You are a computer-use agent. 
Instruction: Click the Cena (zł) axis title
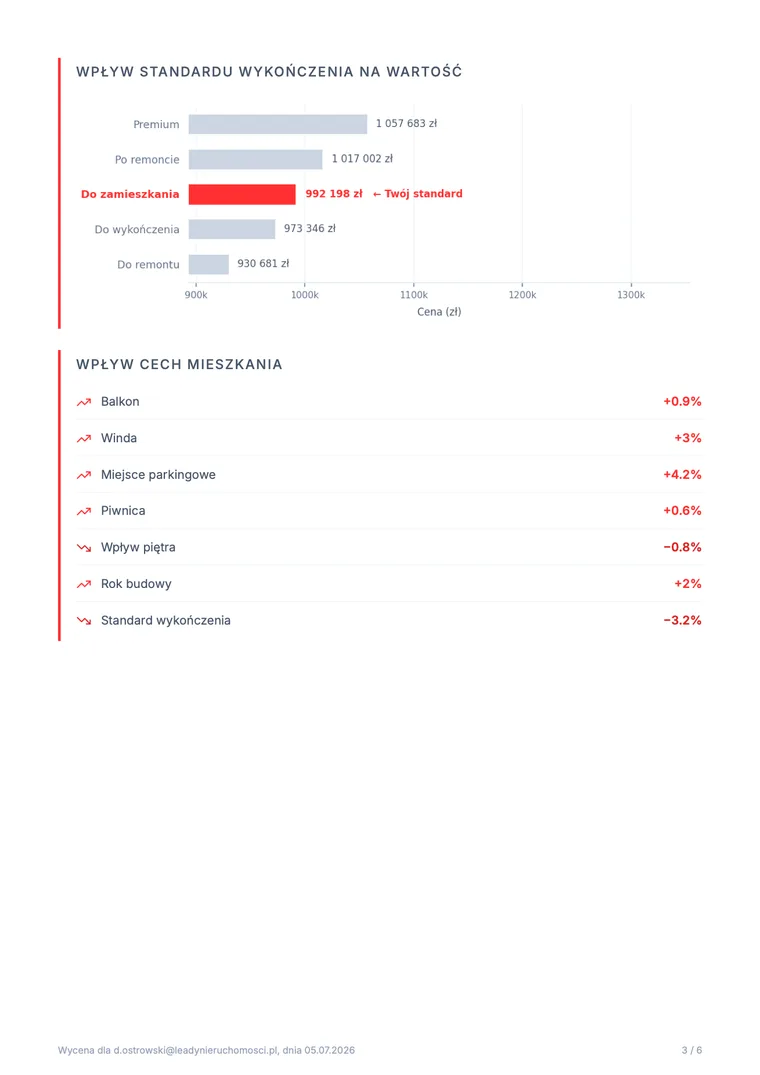[x=439, y=312]
